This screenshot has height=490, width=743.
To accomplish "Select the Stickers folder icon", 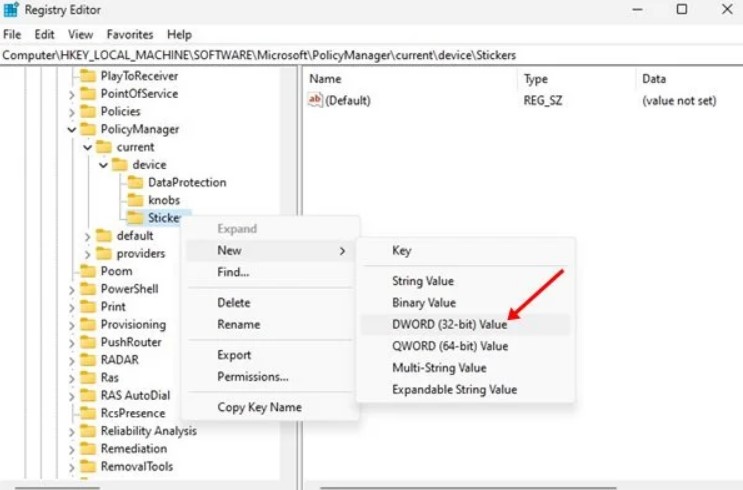I will (x=135, y=218).
